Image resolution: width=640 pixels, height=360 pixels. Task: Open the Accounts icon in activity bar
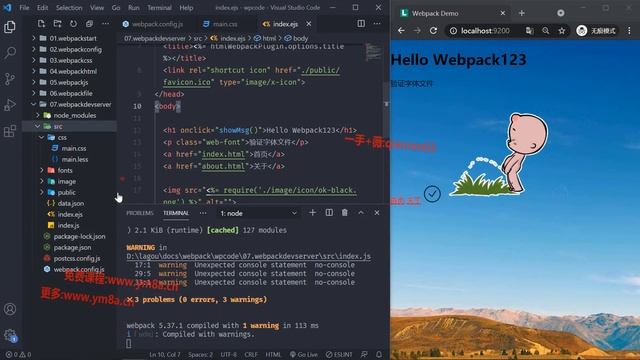click(10, 309)
